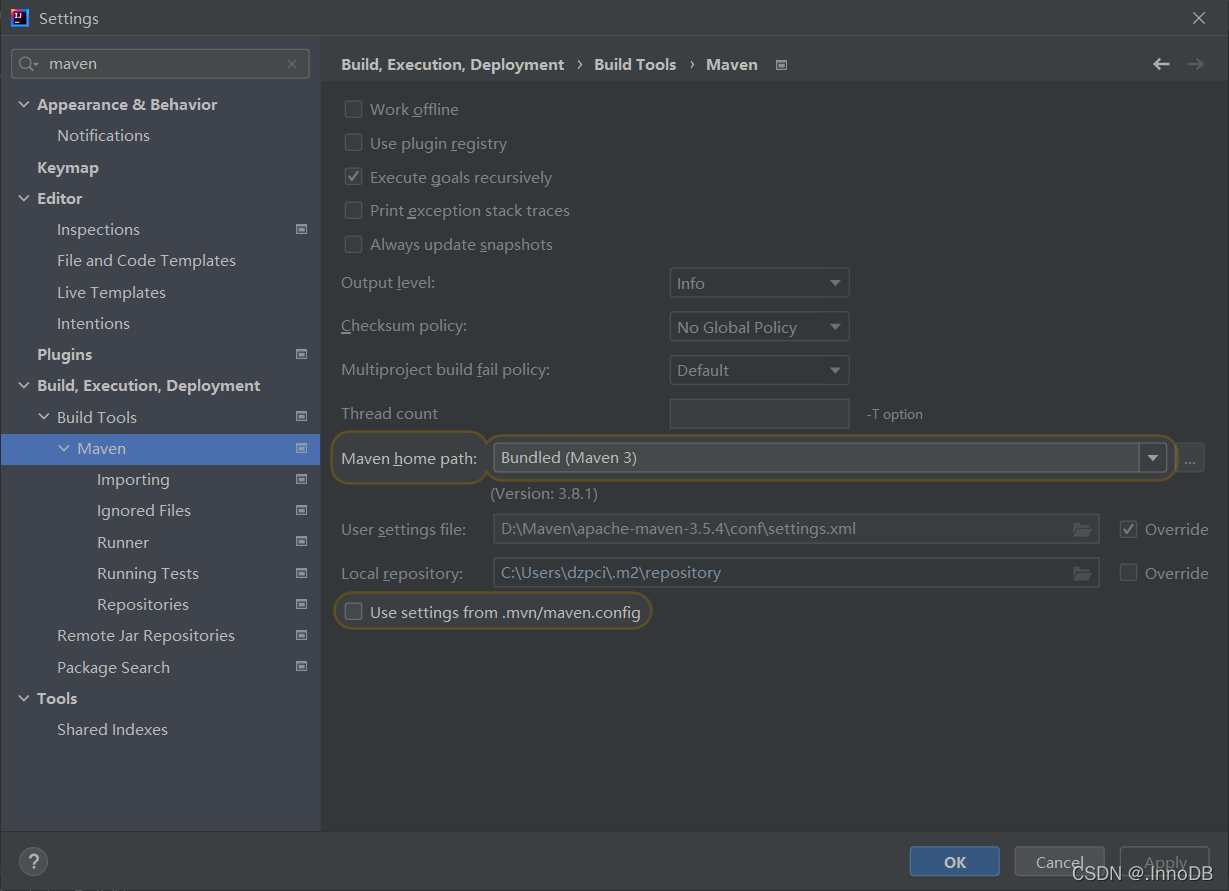Check Override for Local repository

[x=1128, y=573]
